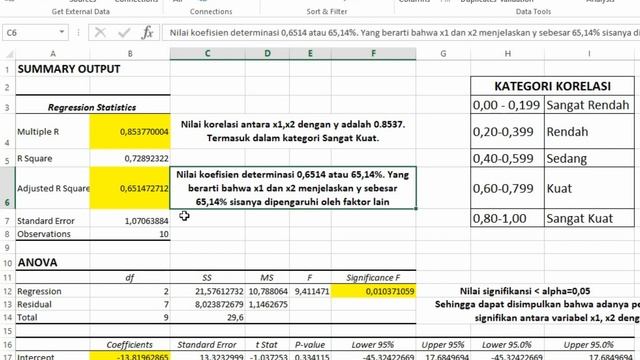Screen dimensions: 640x360
Task: Select column A header
Action: click(53, 53)
